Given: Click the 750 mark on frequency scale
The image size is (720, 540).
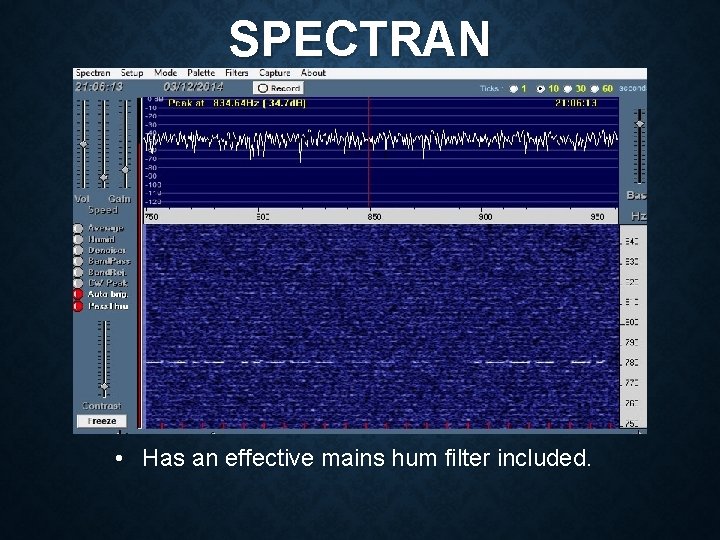Looking at the screenshot, I should [x=152, y=217].
